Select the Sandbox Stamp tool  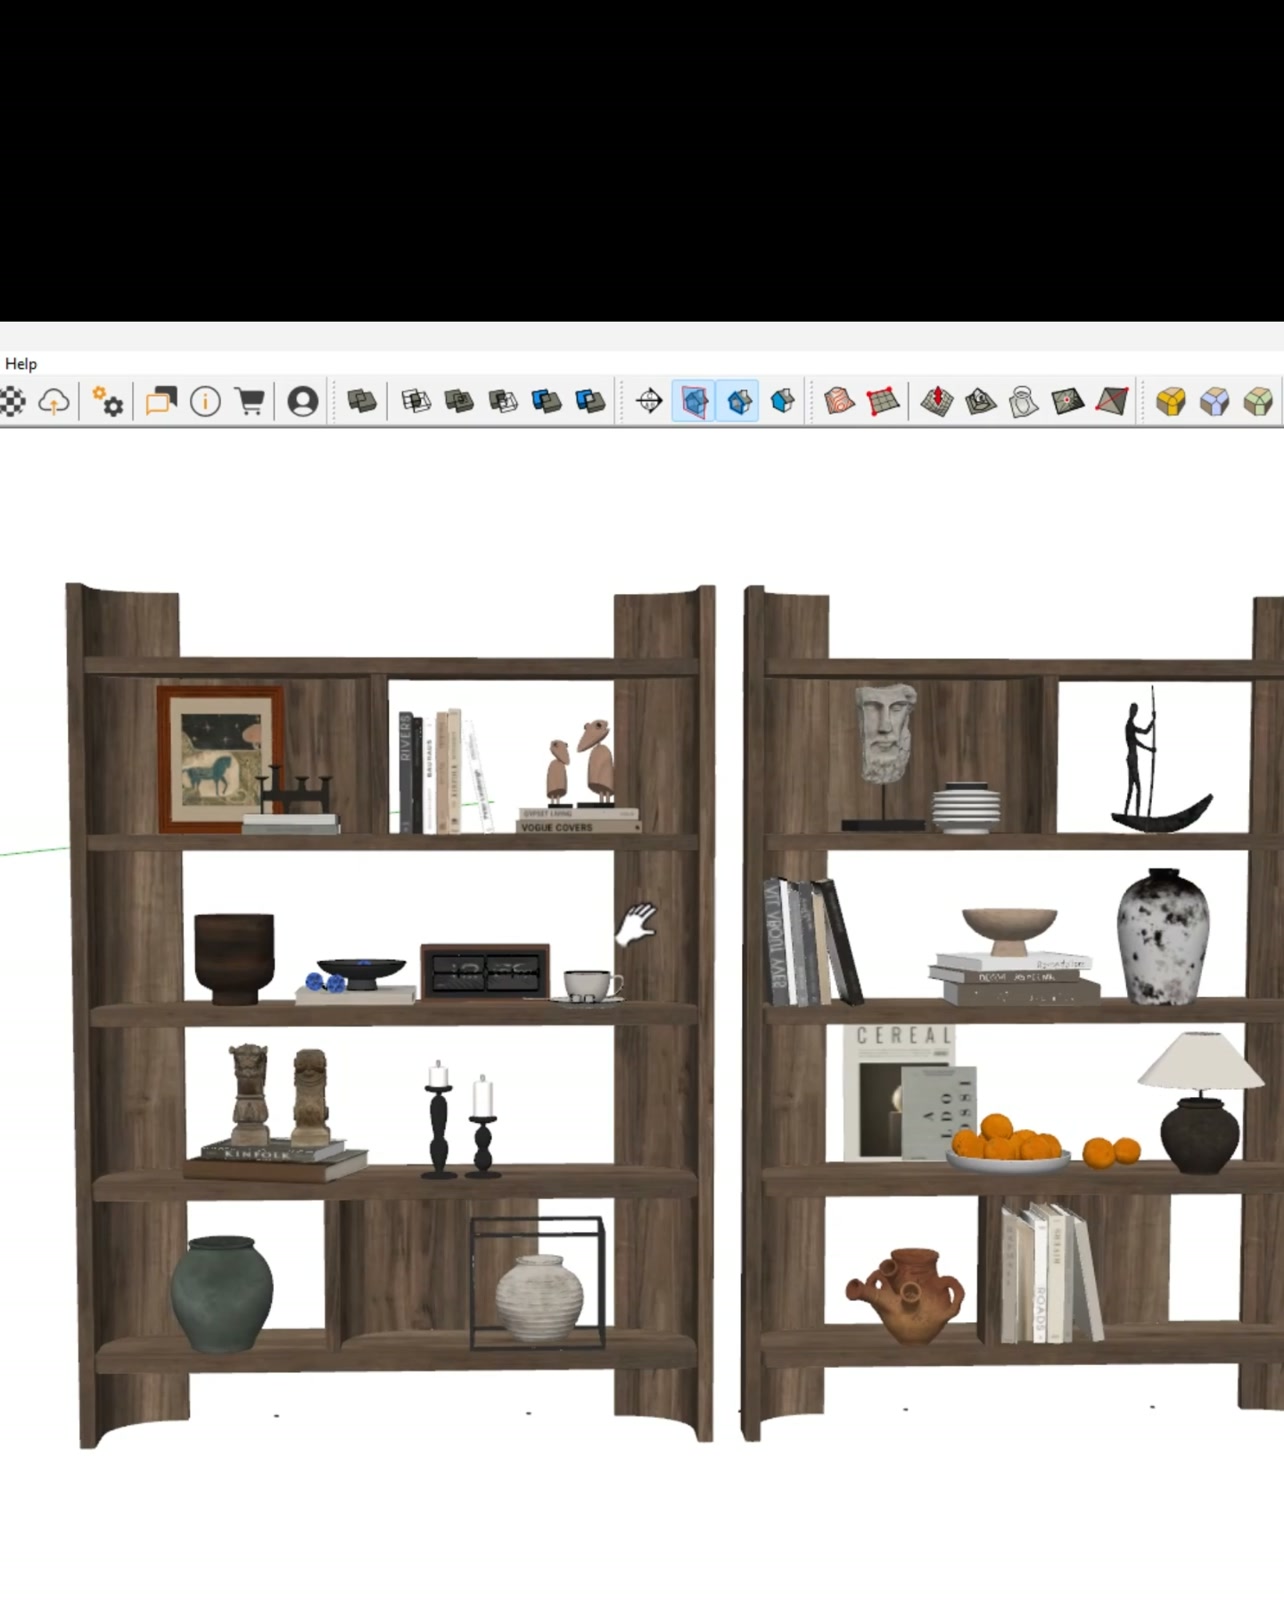[x=980, y=402]
